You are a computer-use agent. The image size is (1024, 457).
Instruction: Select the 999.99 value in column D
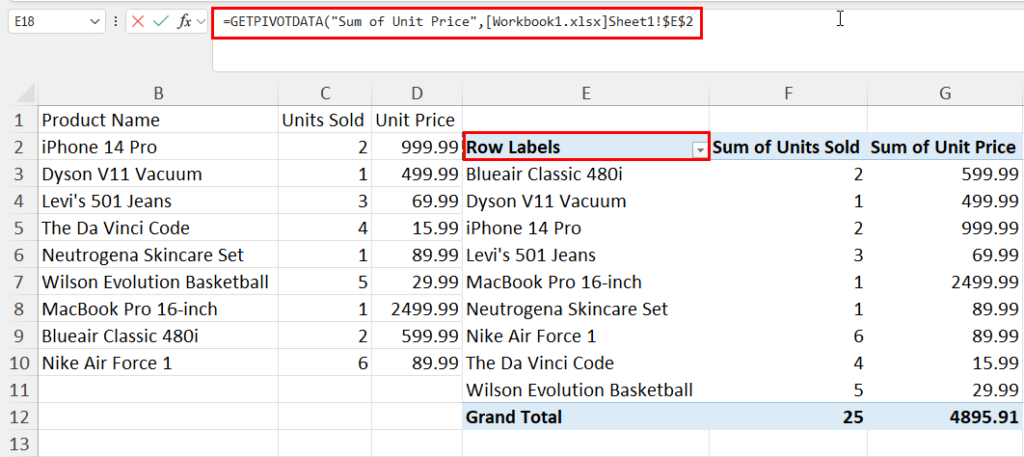point(417,147)
